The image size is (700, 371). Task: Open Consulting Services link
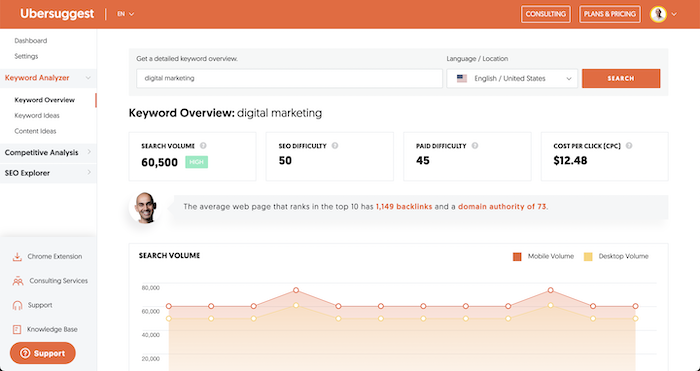58,281
